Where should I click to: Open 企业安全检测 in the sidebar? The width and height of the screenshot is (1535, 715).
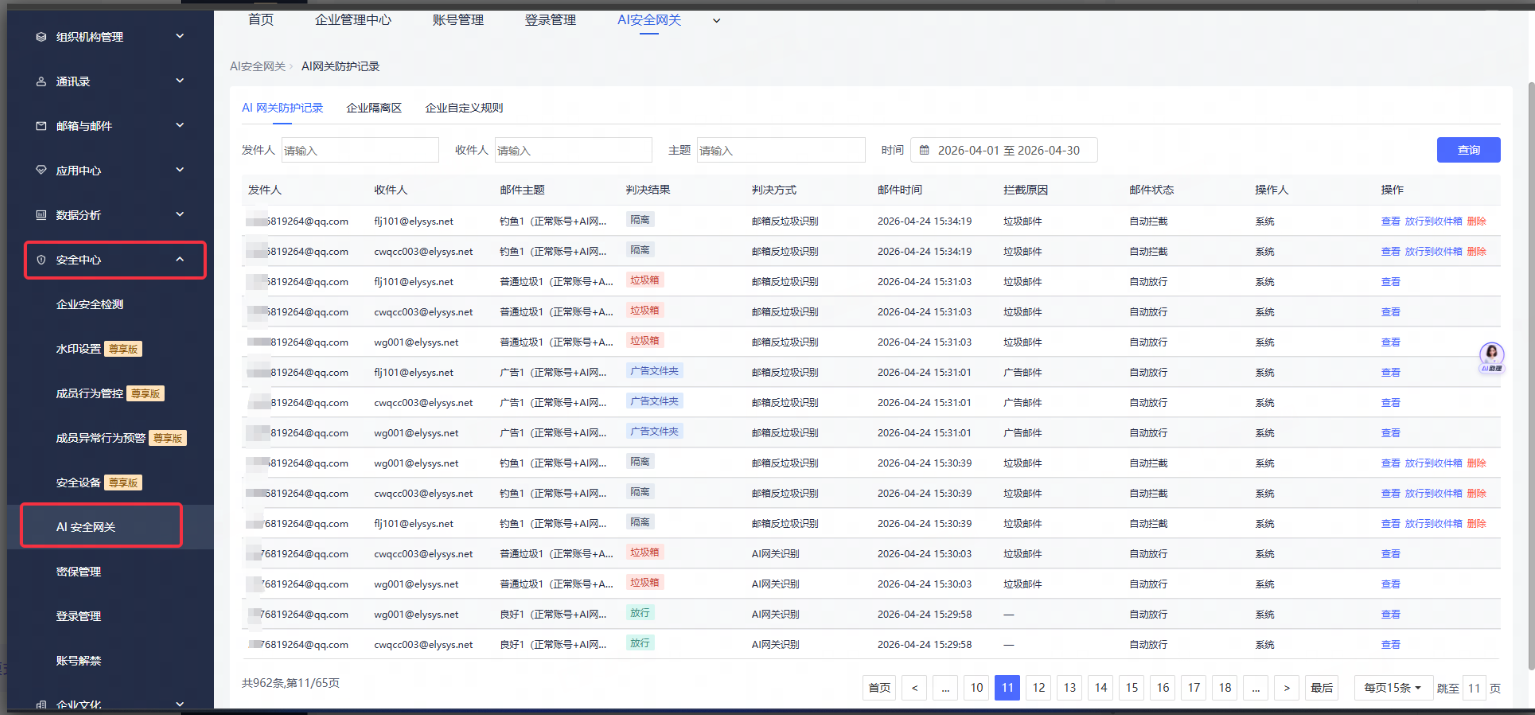(x=90, y=304)
